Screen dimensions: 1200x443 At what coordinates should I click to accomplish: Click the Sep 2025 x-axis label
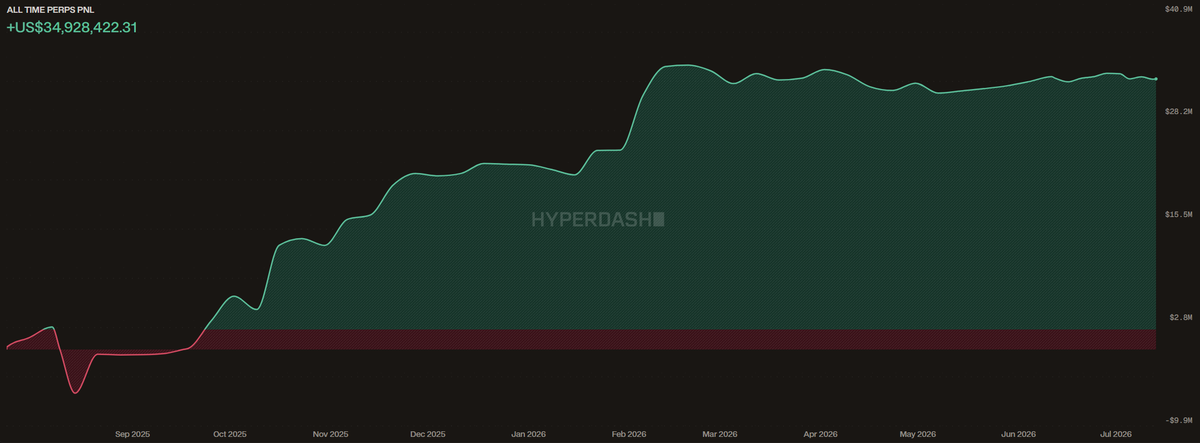(x=132, y=434)
